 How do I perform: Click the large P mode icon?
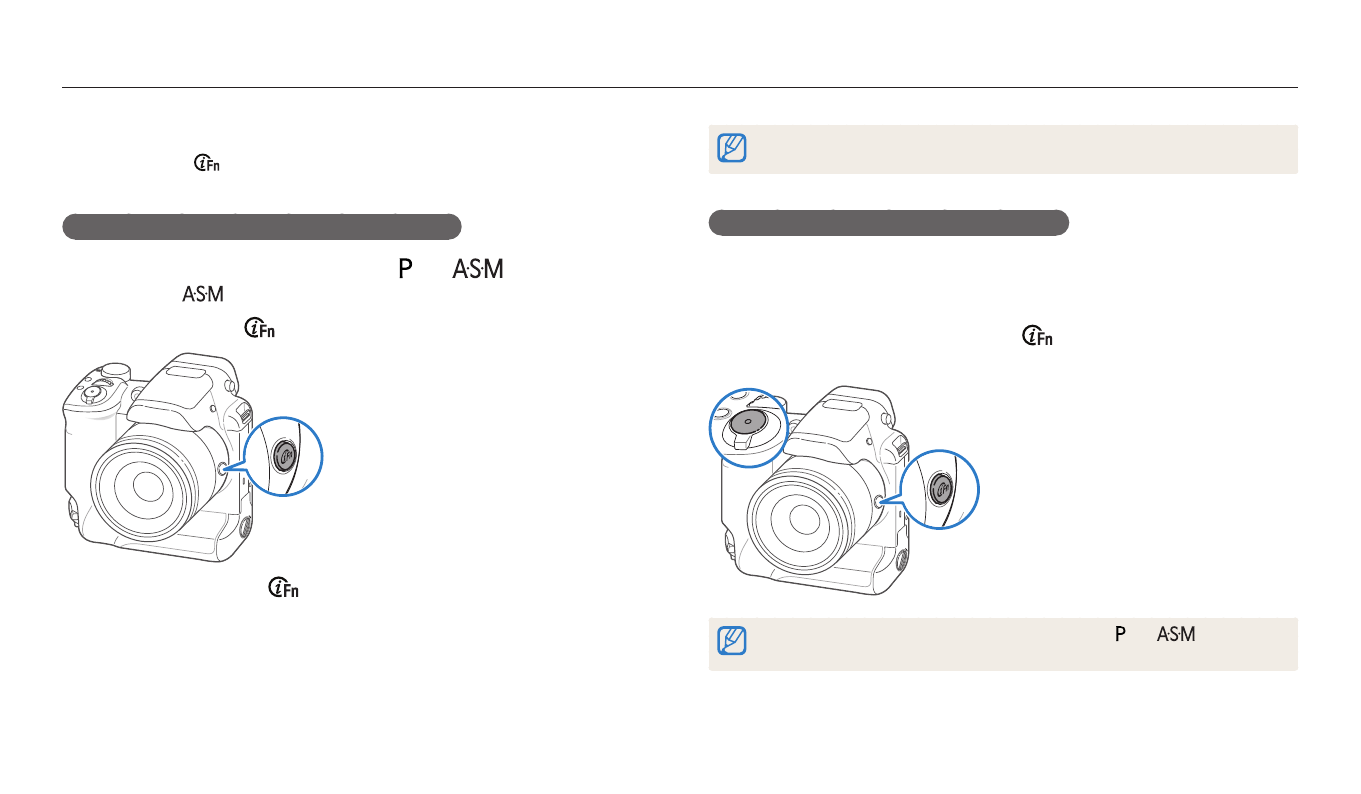pos(406,270)
